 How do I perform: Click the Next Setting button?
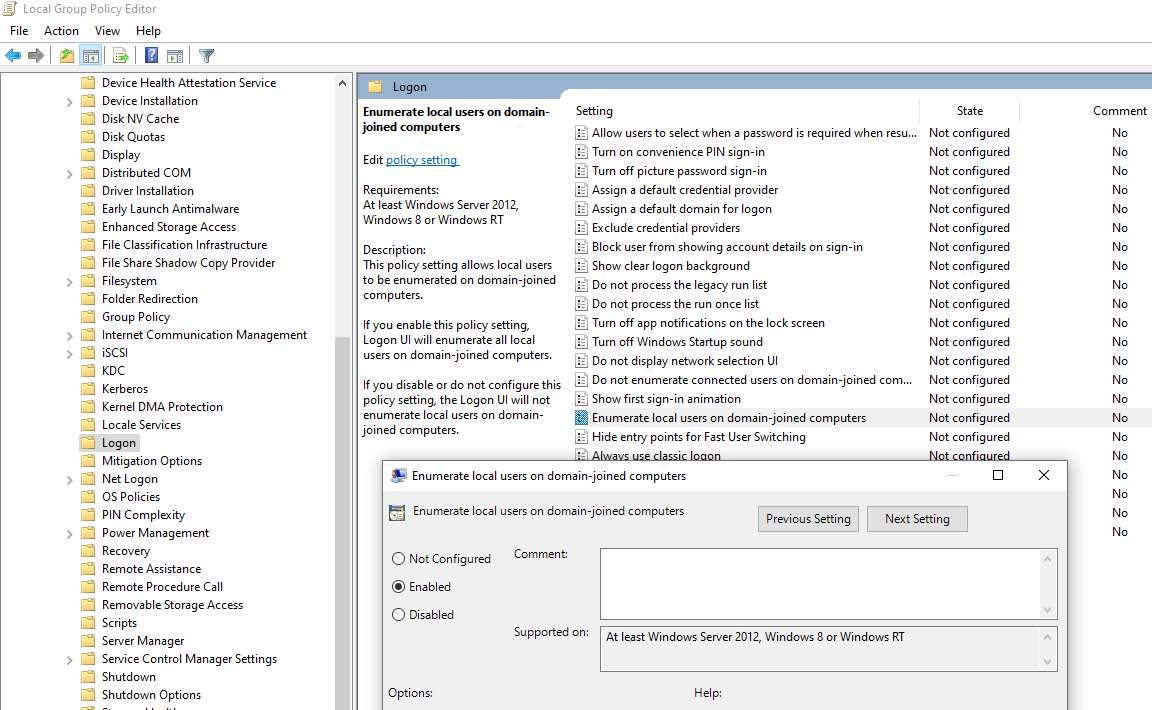click(x=916, y=519)
